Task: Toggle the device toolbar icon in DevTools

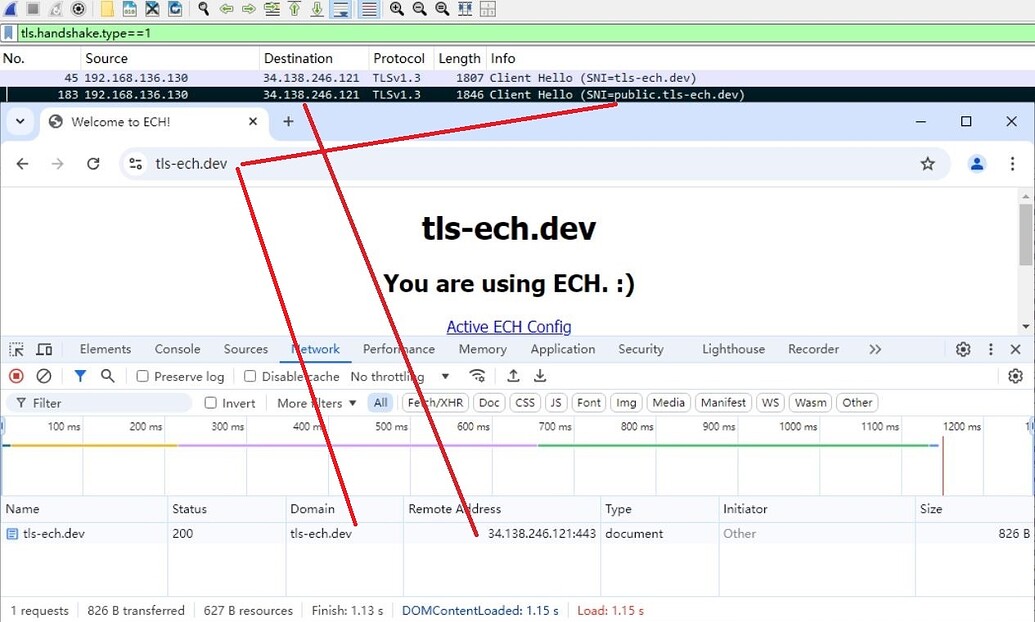Action: pyautogui.click(x=44, y=349)
